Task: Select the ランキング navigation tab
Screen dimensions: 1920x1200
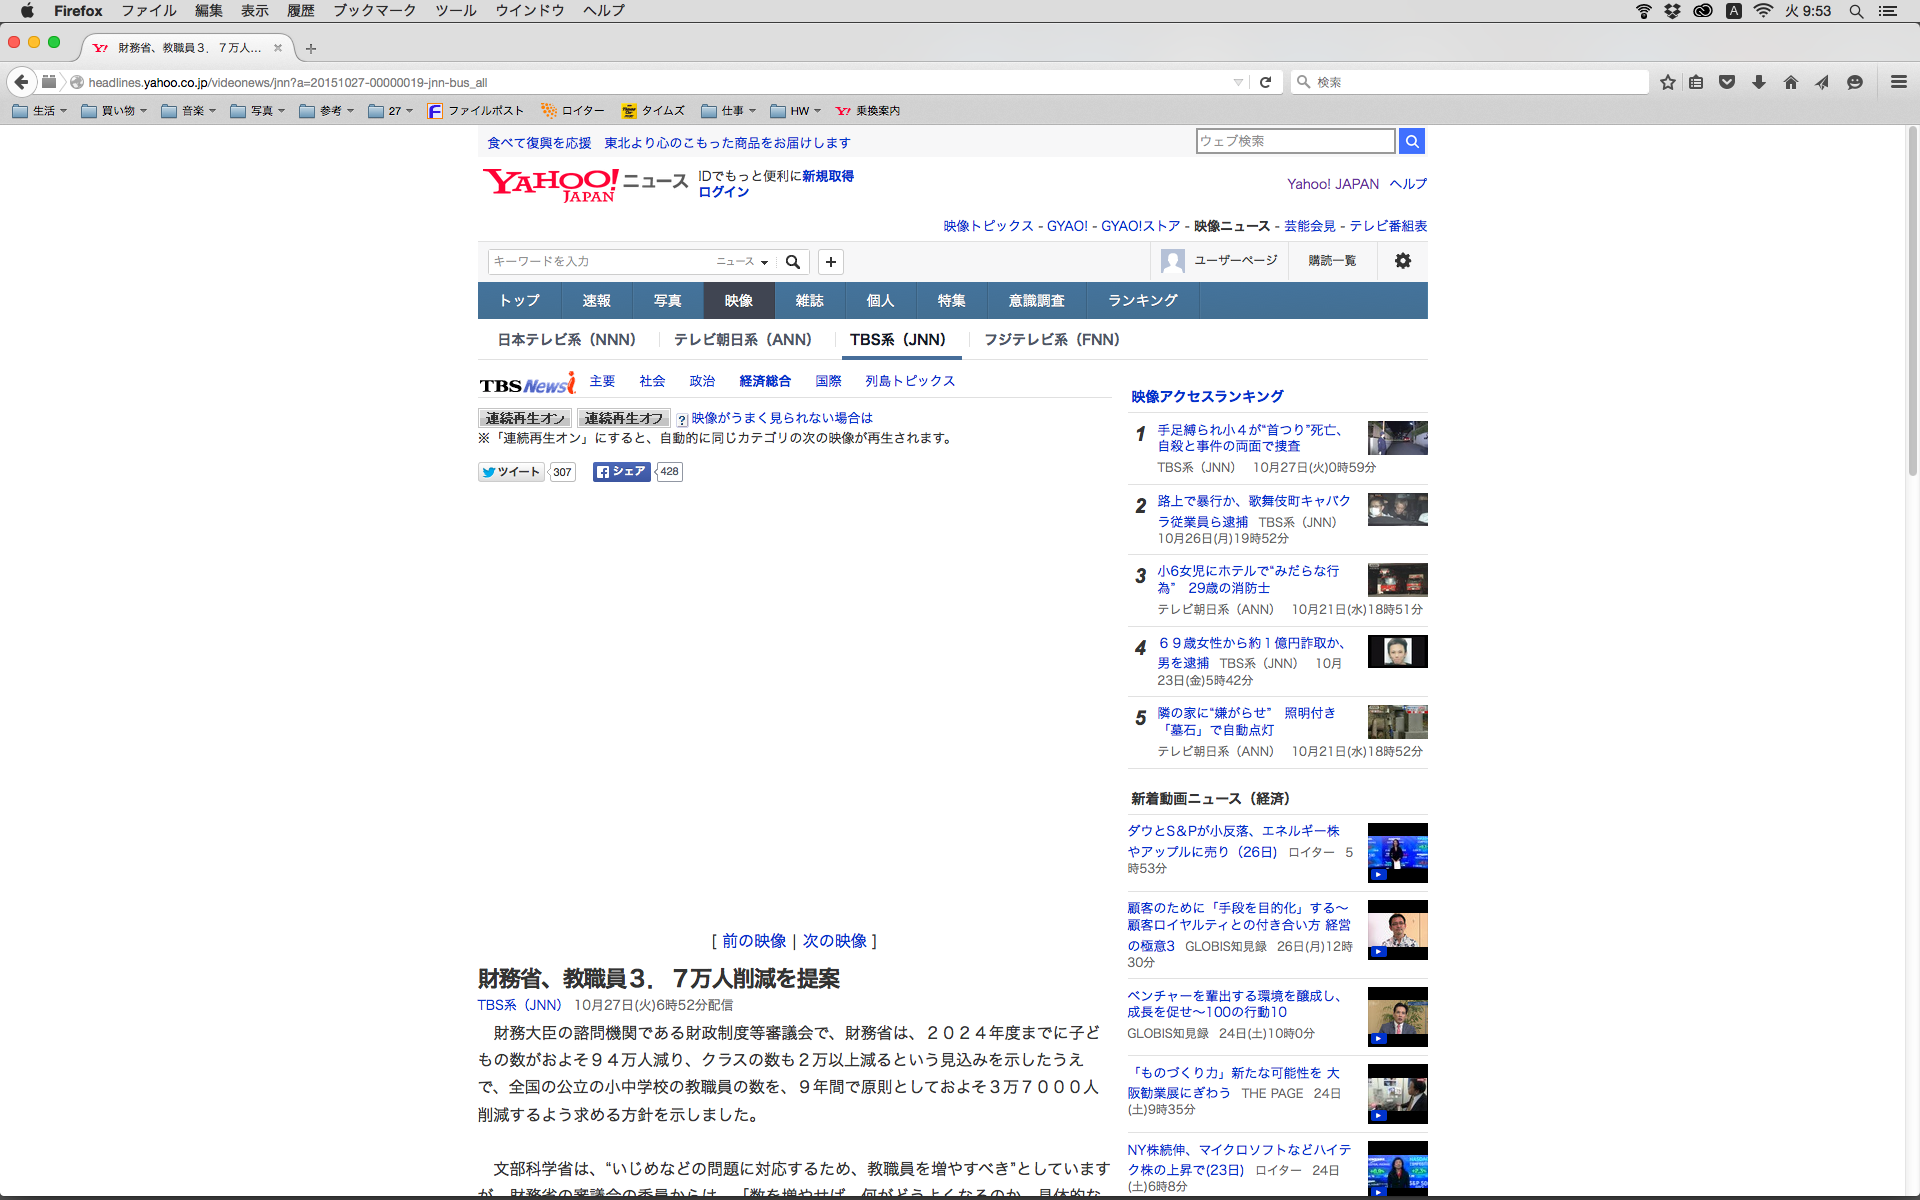Action: (1142, 300)
